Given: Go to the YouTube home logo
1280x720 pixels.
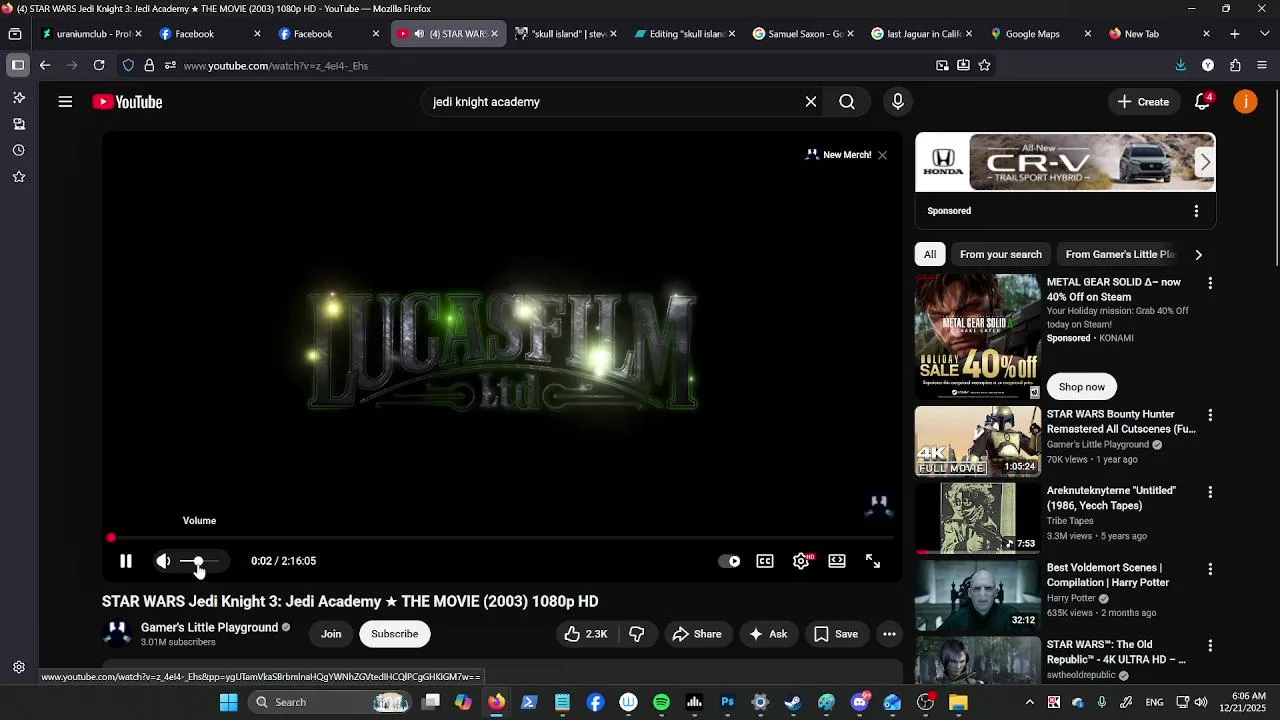Looking at the screenshot, I should [x=127, y=102].
